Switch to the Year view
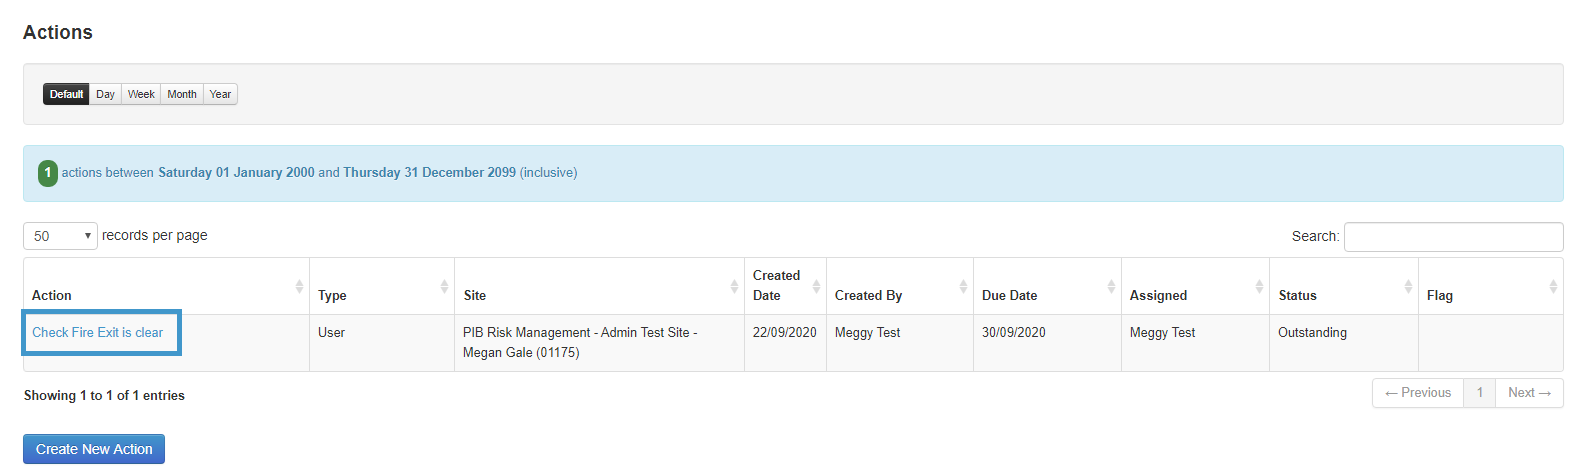 pyautogui.click(x=220, y=94)
